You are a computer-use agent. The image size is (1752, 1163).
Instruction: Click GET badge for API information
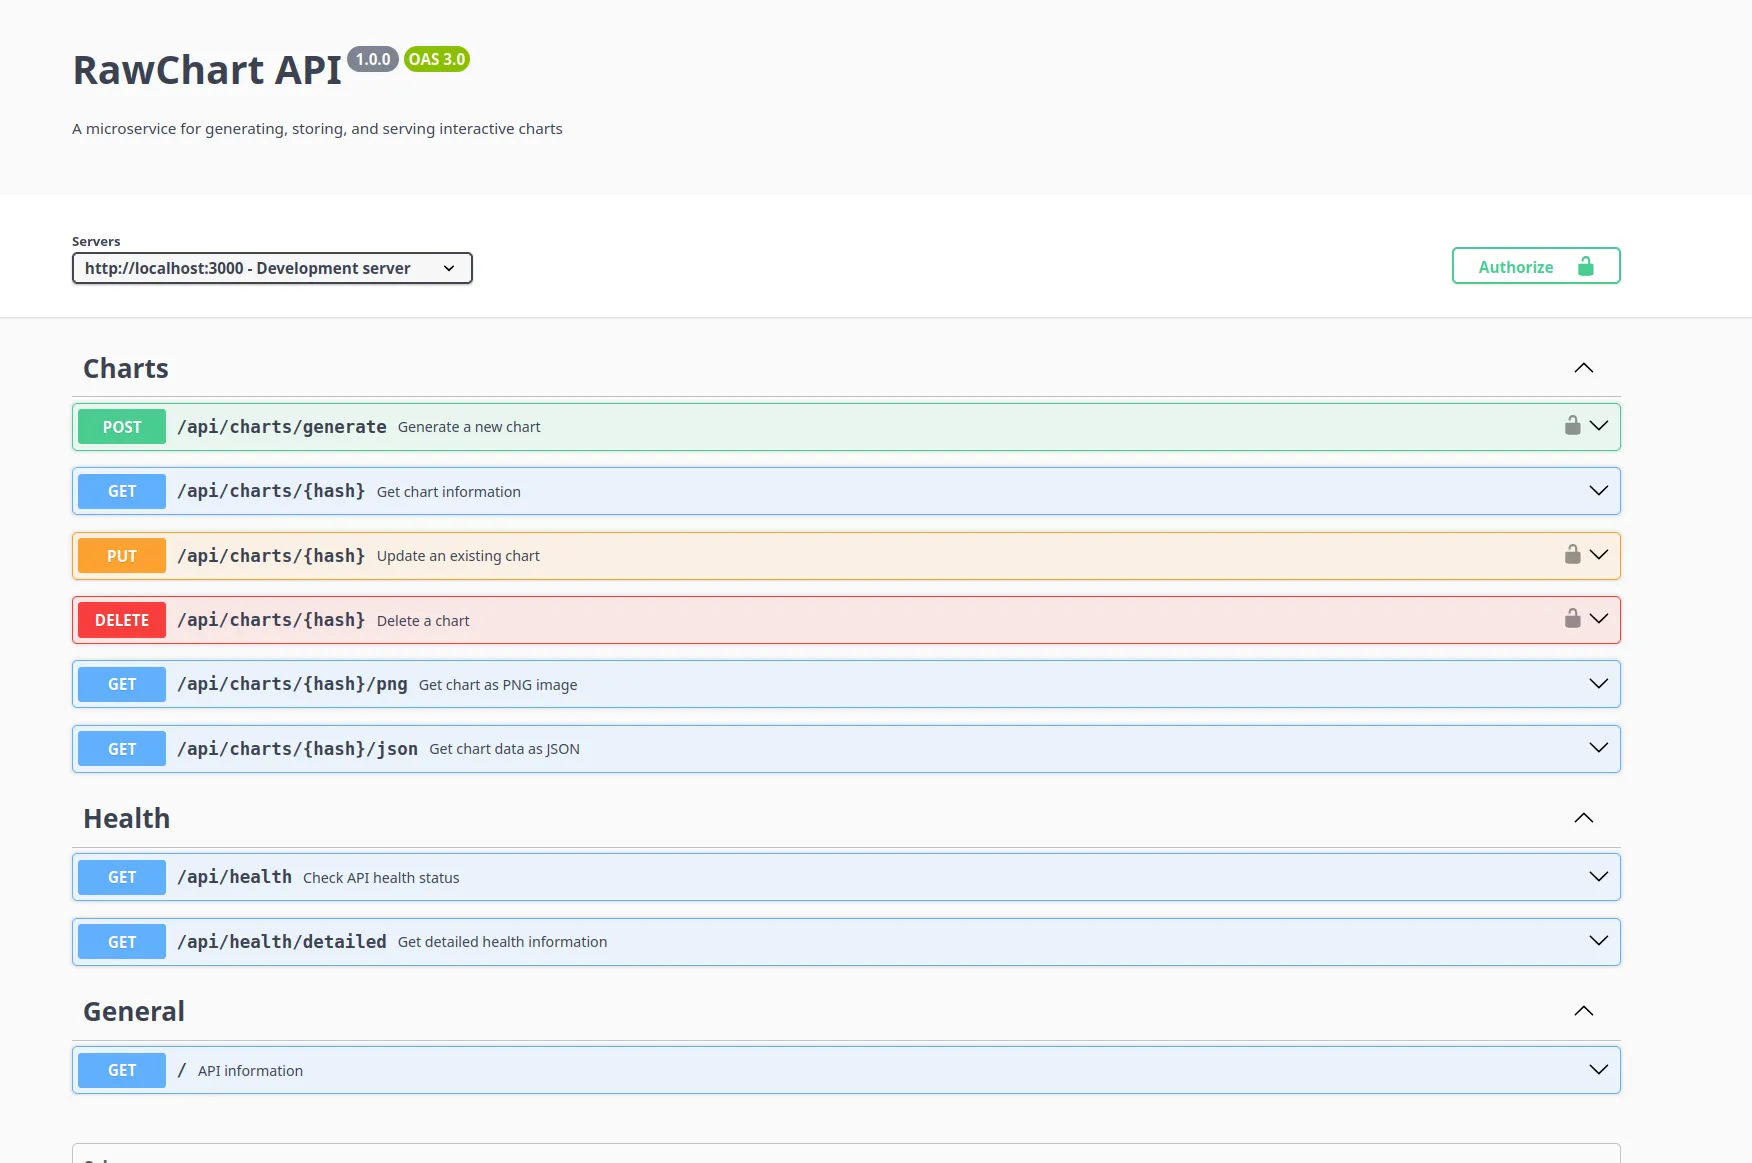tap(122, 1070)
